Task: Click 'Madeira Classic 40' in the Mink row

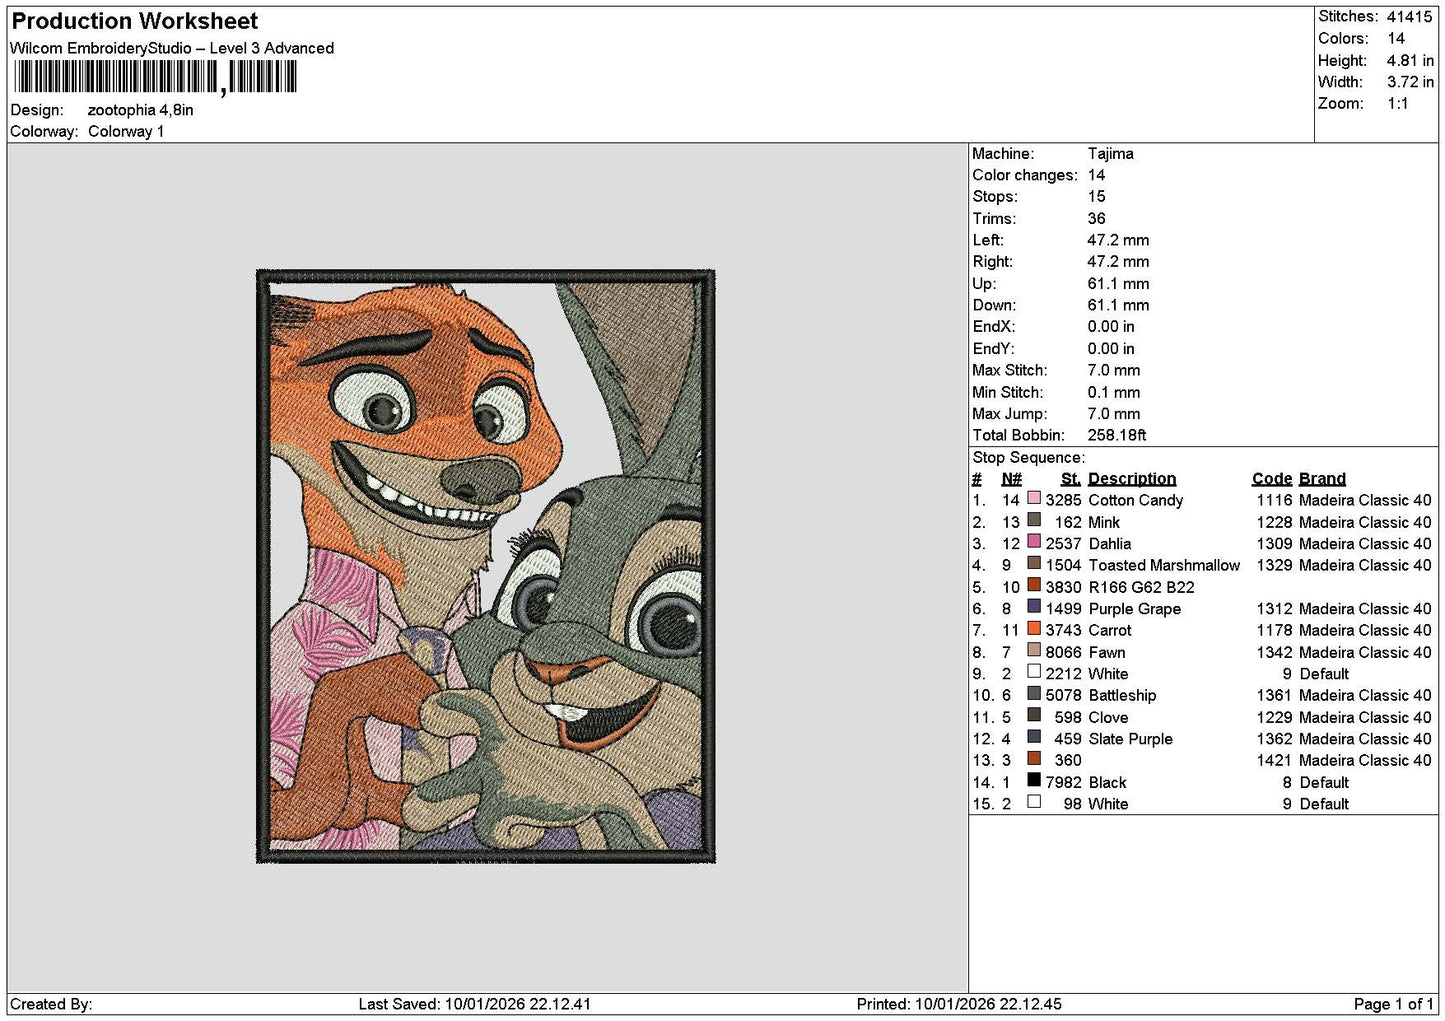Action: (1365, 522)
